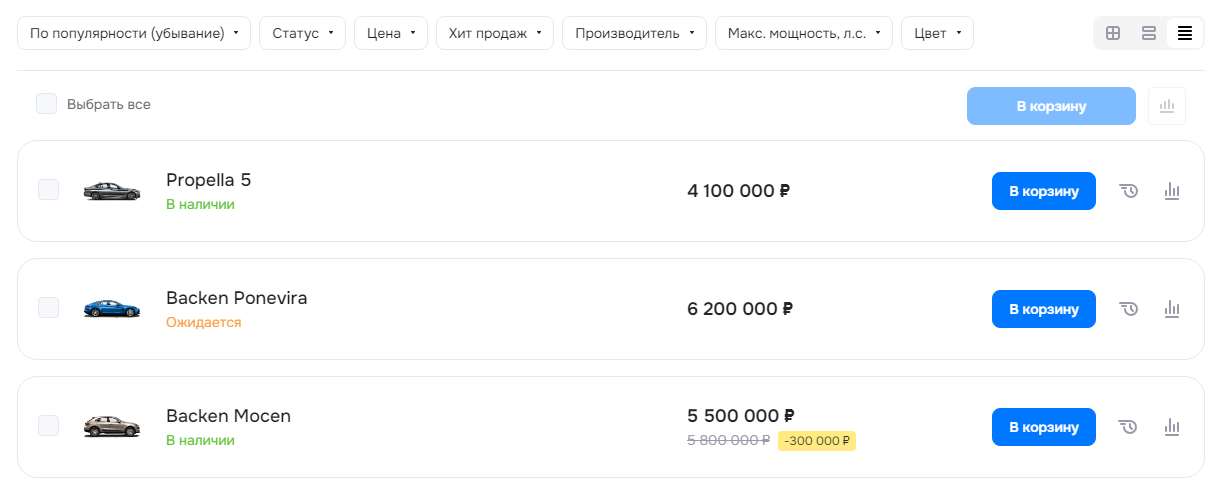Screen dimensions: 1223x495
Task: Add Backen Mocen to comparison chart
Action: (1173, 427)
